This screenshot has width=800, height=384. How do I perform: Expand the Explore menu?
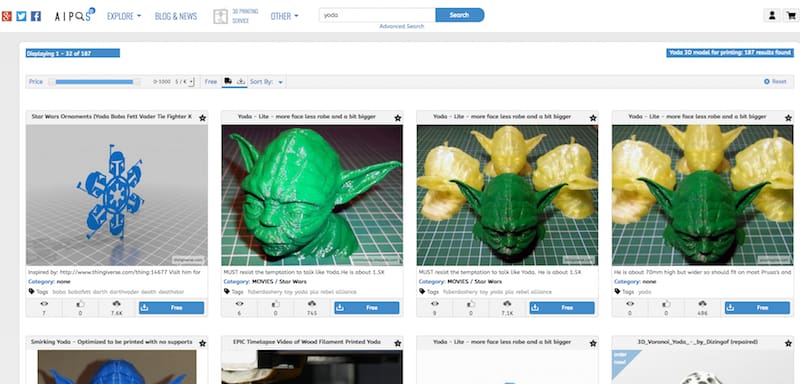(x=124, y=16)
